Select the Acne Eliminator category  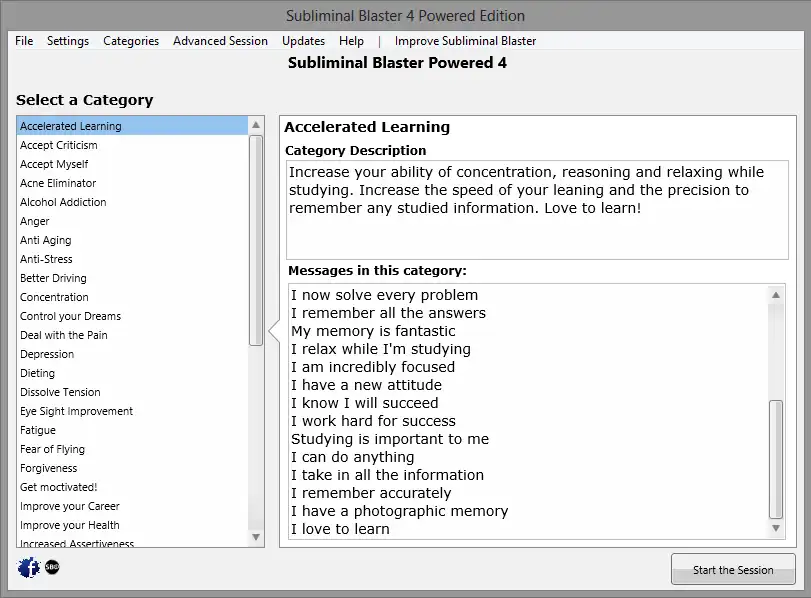132,183
